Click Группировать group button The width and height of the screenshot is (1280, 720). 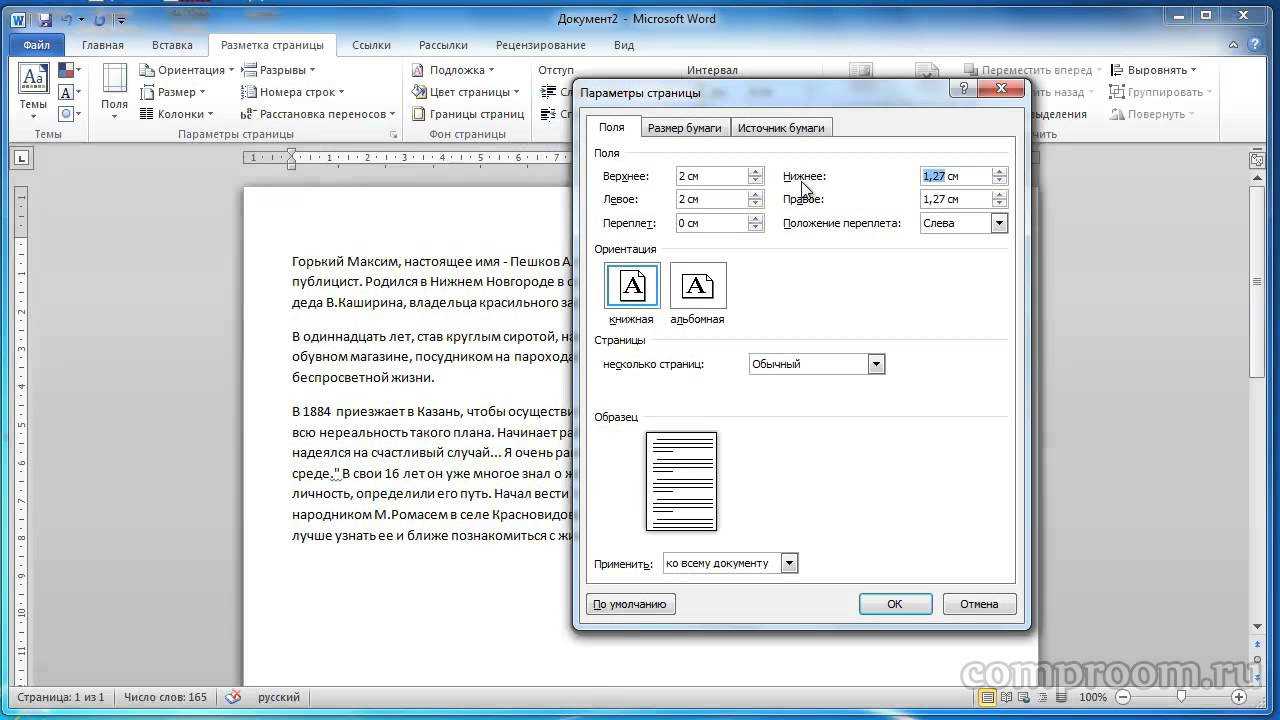[1160, 92]
